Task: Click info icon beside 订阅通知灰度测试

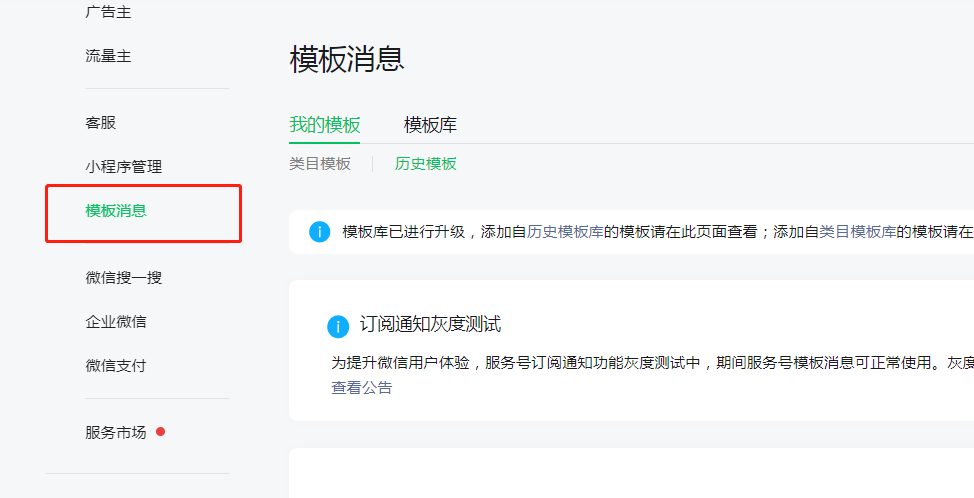Action: (x=338, y=326)
